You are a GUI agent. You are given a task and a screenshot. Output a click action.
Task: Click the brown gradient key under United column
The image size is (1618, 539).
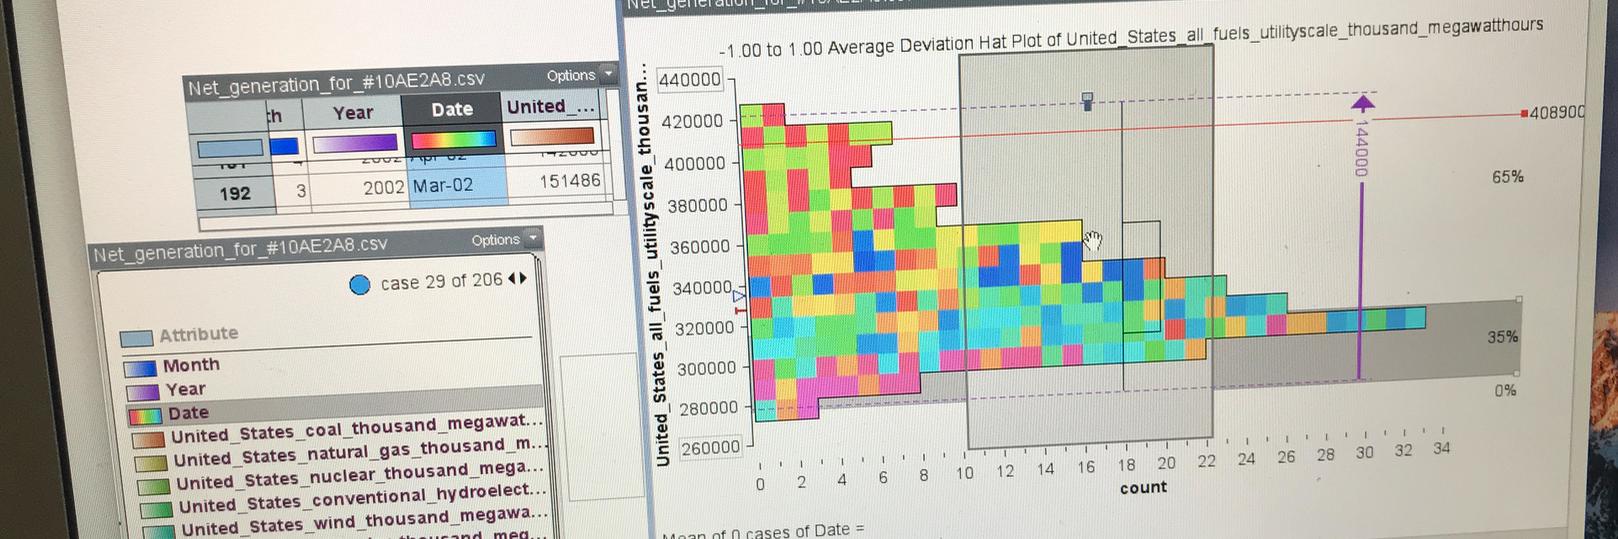coord(551,136)
